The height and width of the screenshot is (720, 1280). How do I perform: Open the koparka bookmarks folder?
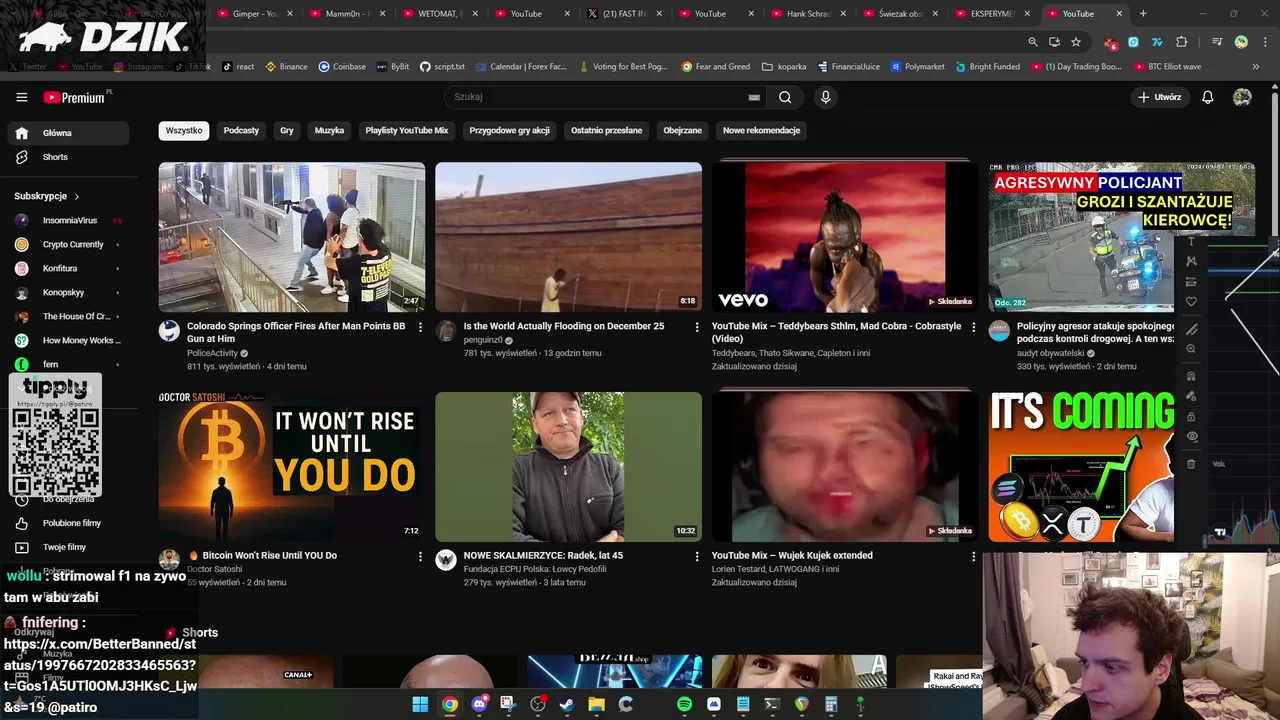coord(784,67)
